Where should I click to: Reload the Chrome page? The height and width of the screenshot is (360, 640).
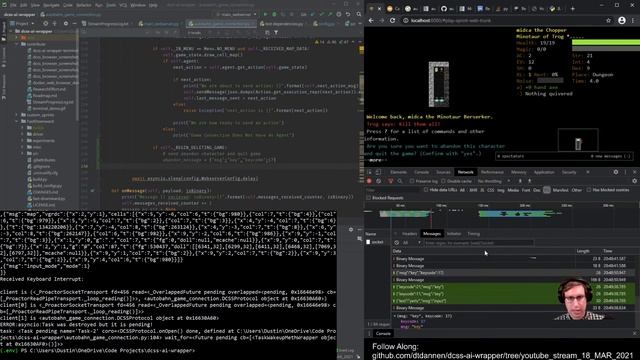pos(393,20)
